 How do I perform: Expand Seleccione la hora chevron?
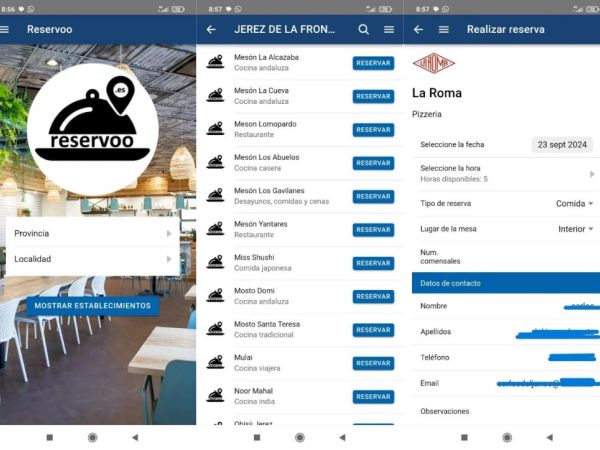pyautogui.click(x=592, y=174)
